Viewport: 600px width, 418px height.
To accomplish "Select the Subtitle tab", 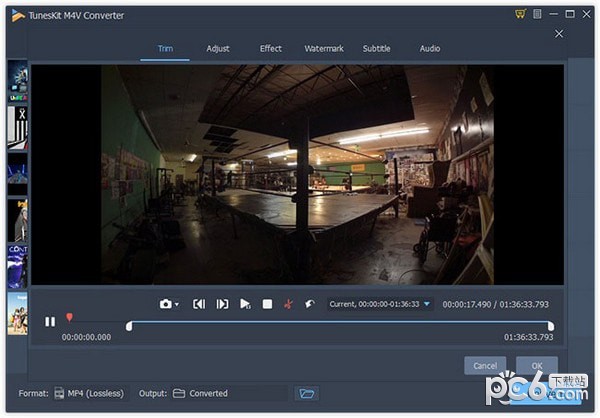I will click(377, 49).
